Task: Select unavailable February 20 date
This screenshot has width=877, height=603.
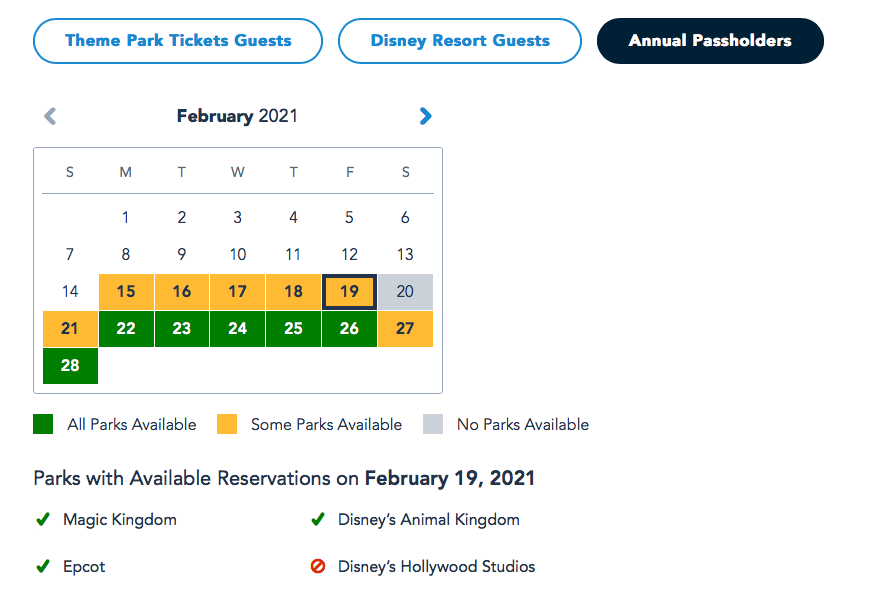Action: (x=405, y=292)
